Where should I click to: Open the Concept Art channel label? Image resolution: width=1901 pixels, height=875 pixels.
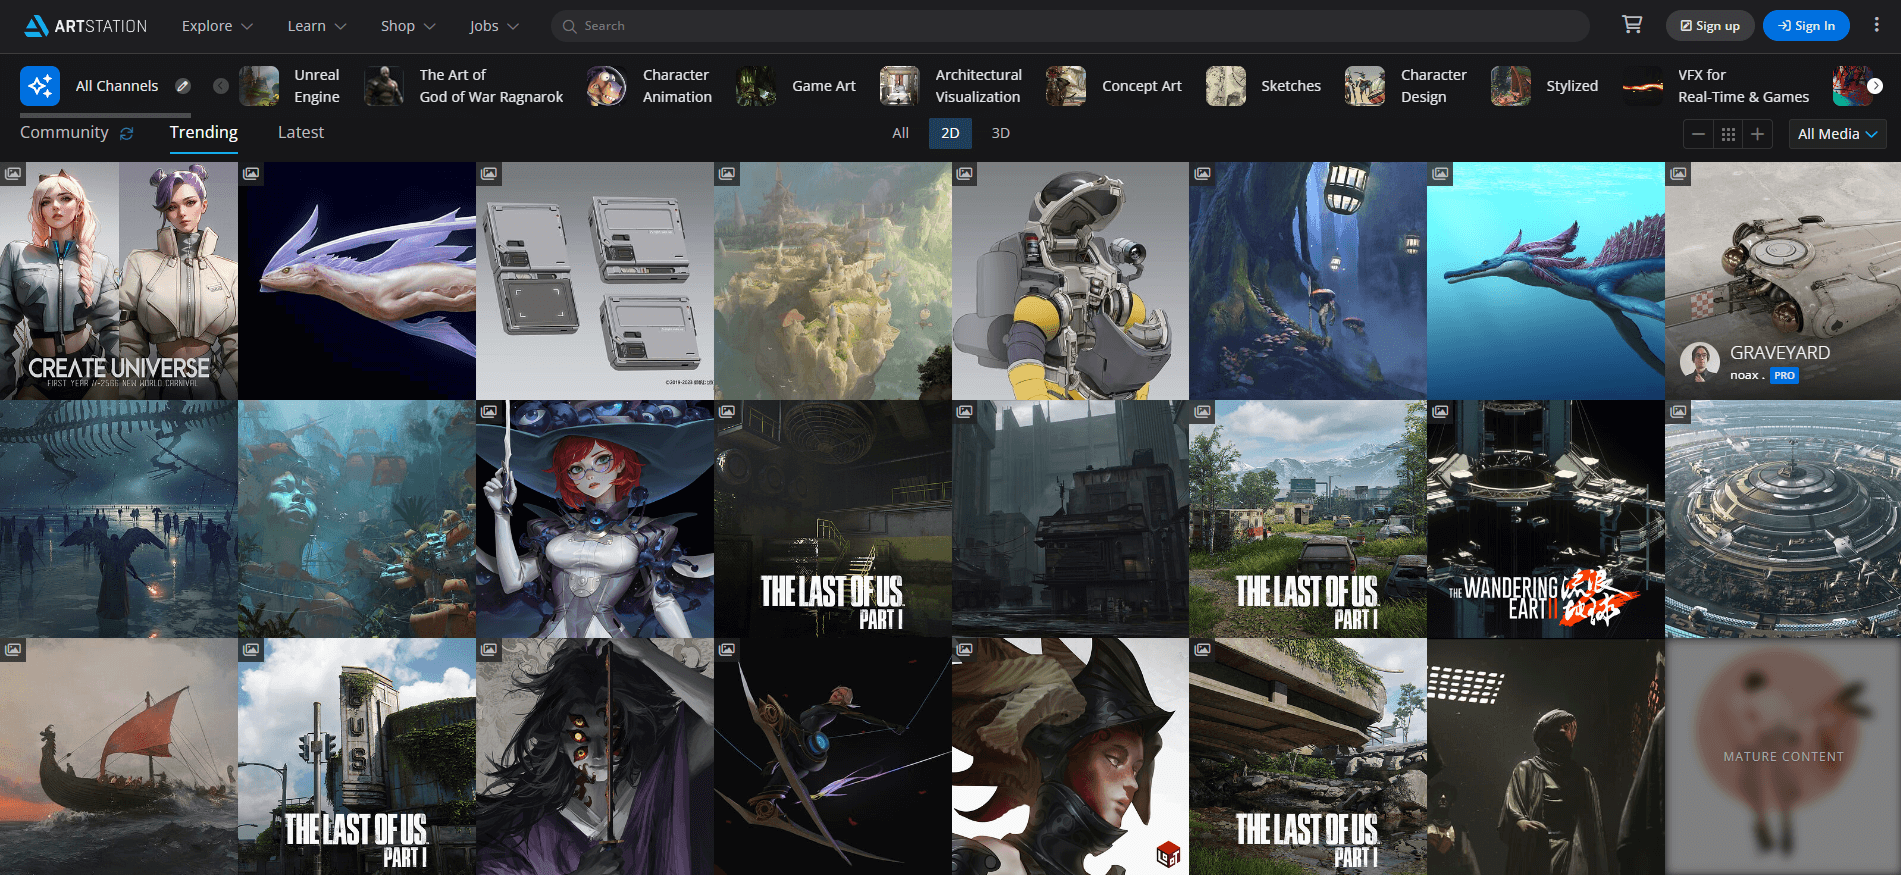pyautogui.click(x=1142, y=86)
